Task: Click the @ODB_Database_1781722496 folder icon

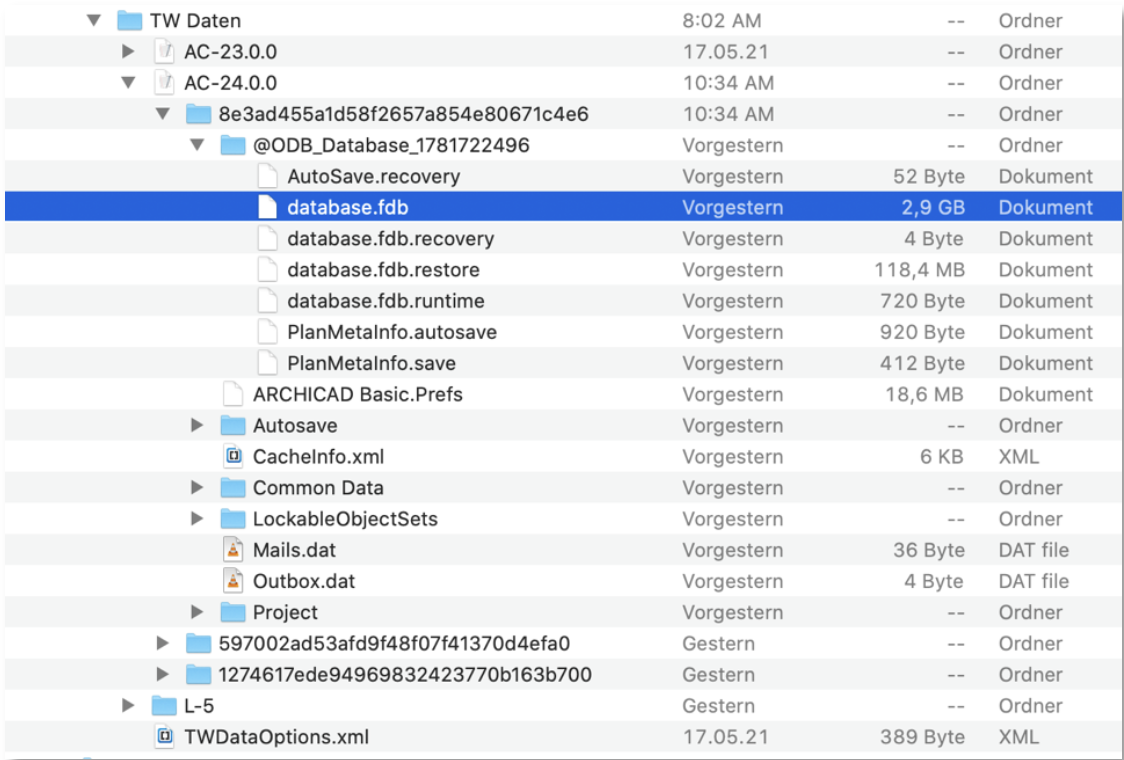Action: tap(232, 145)
